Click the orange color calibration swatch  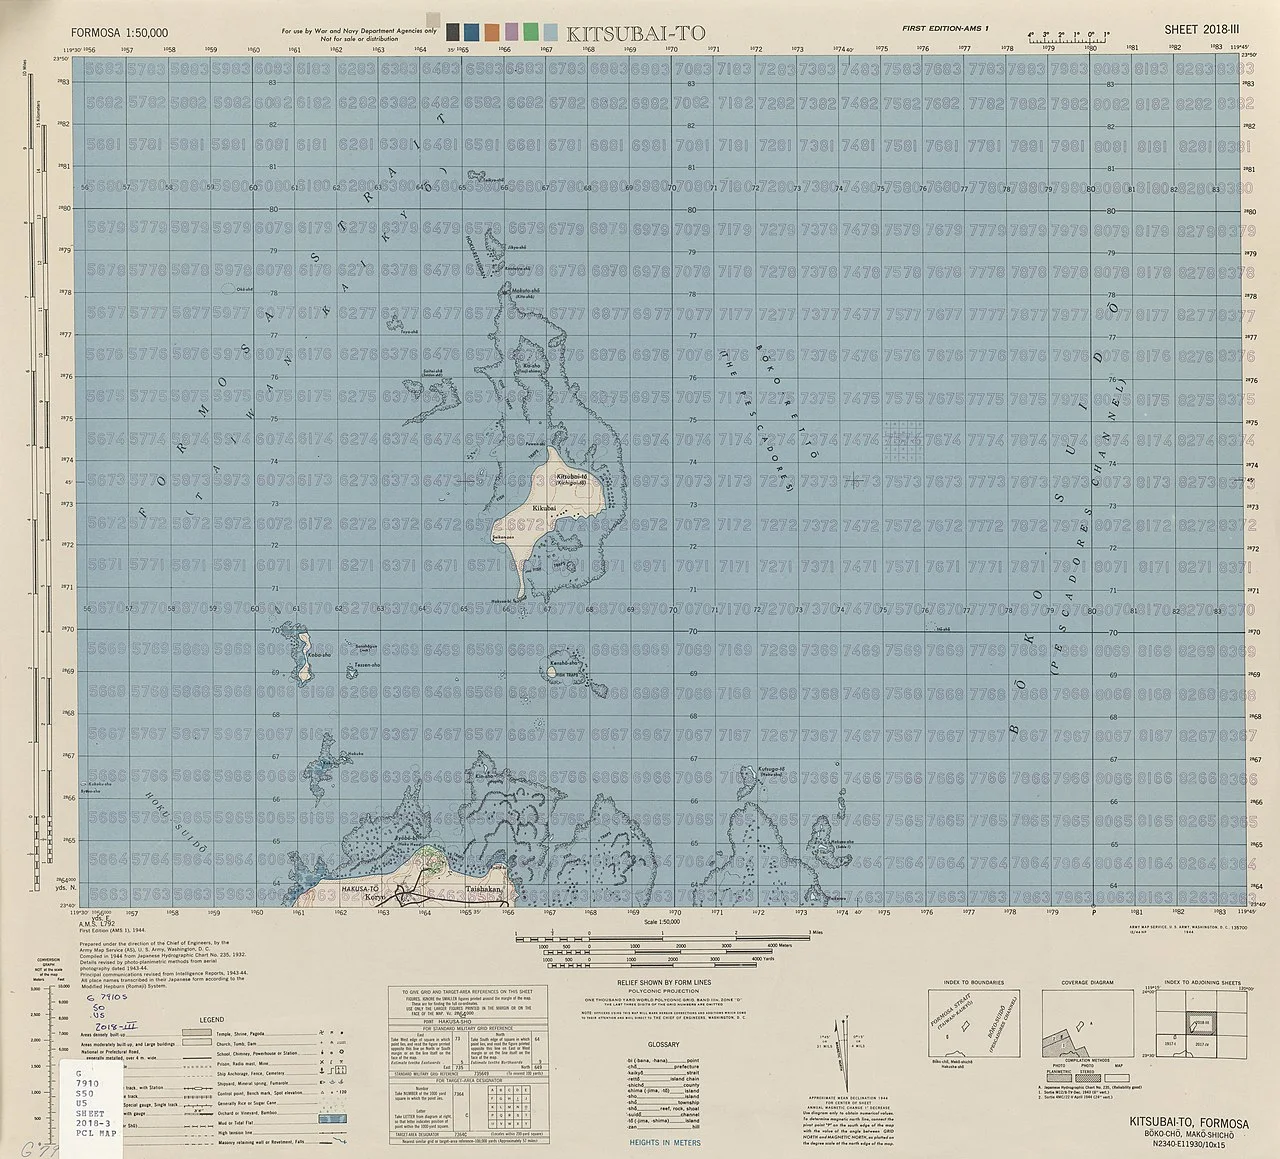click(x=492, y=32)
